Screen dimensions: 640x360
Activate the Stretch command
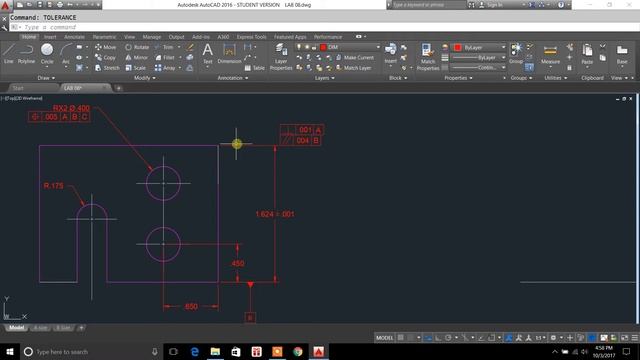coord(107,68)
